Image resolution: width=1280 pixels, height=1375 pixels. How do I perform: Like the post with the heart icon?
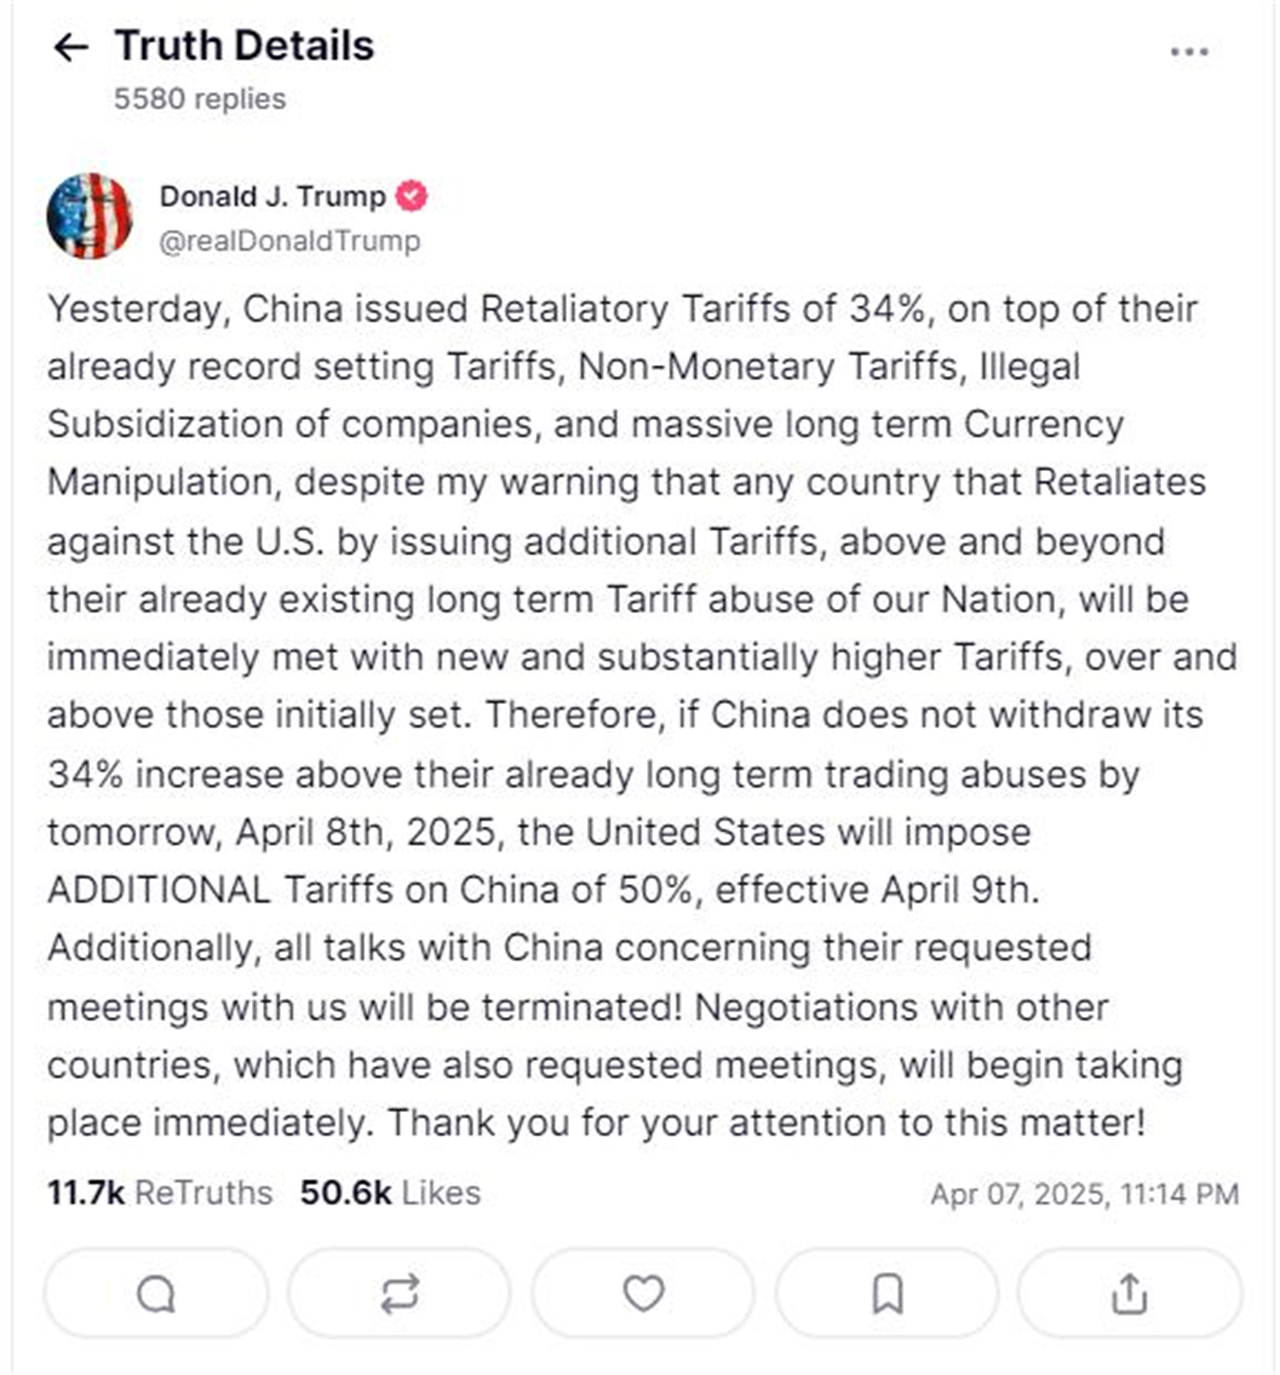(x=643, y=1294)
